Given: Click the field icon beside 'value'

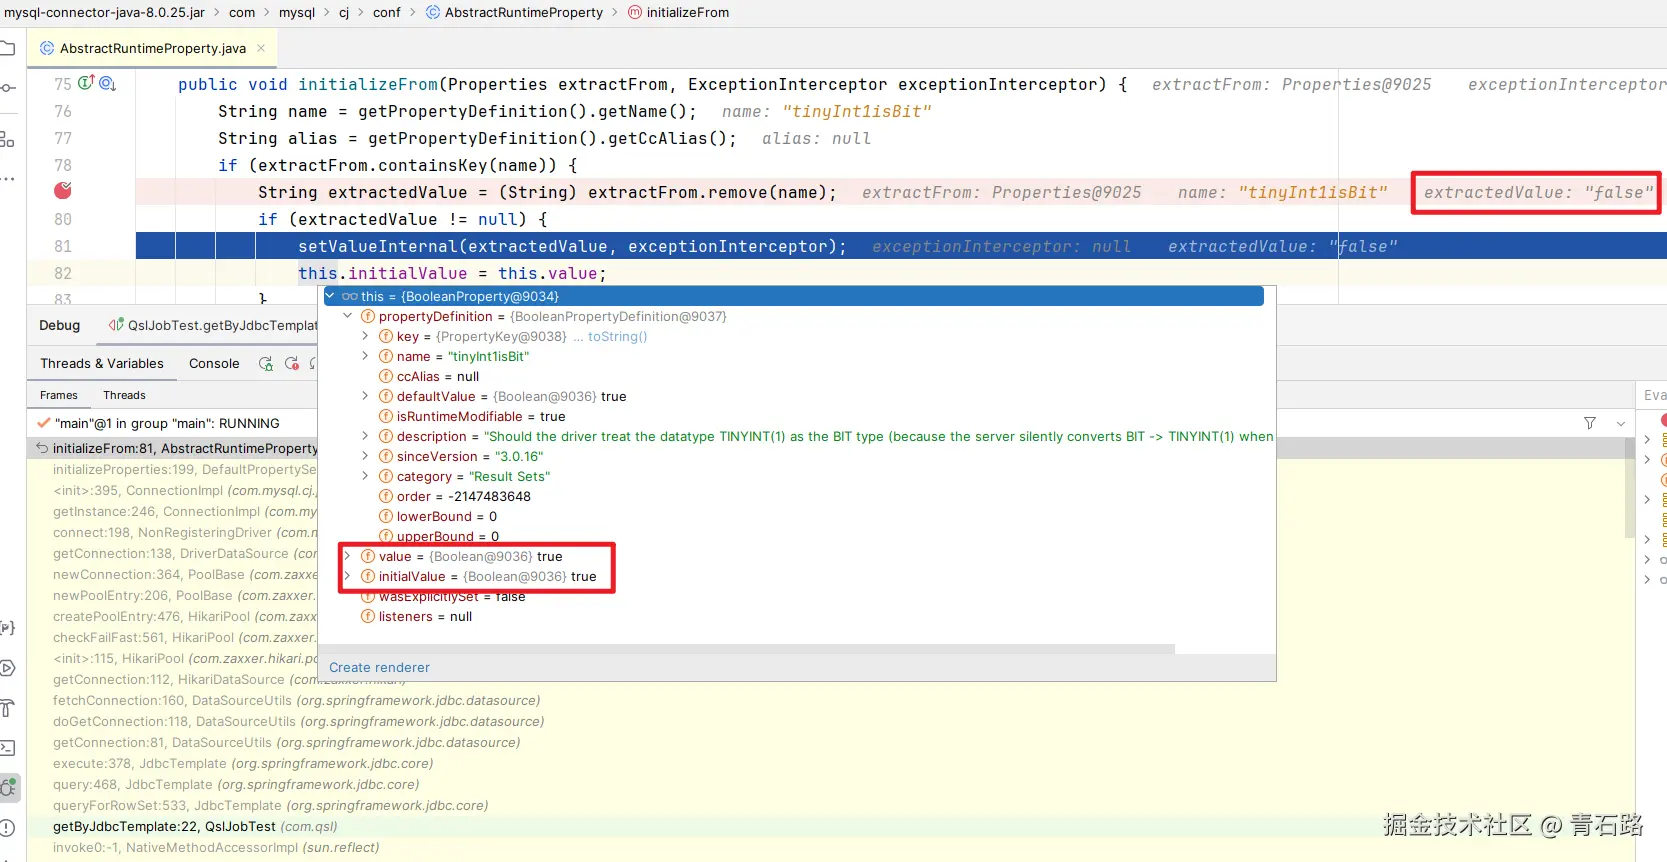Looking at the screenshot, I should click(x=368, y=556).
